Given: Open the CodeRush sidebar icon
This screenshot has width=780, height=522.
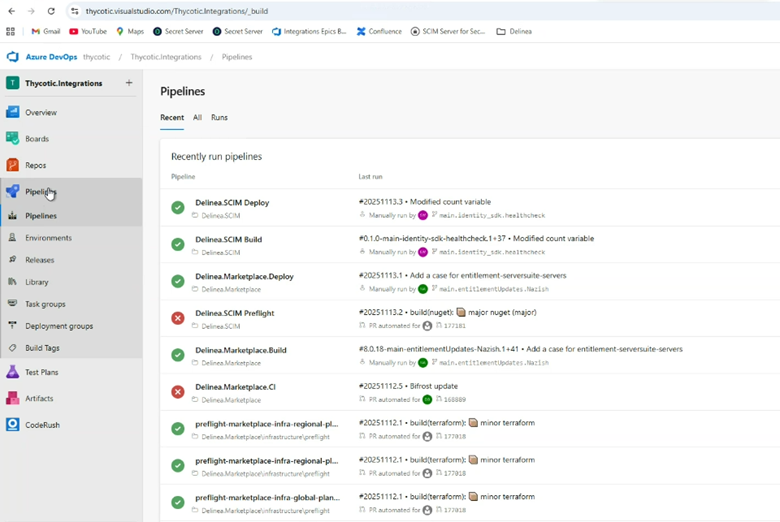Looking at the screenshot, I should 13,424.
